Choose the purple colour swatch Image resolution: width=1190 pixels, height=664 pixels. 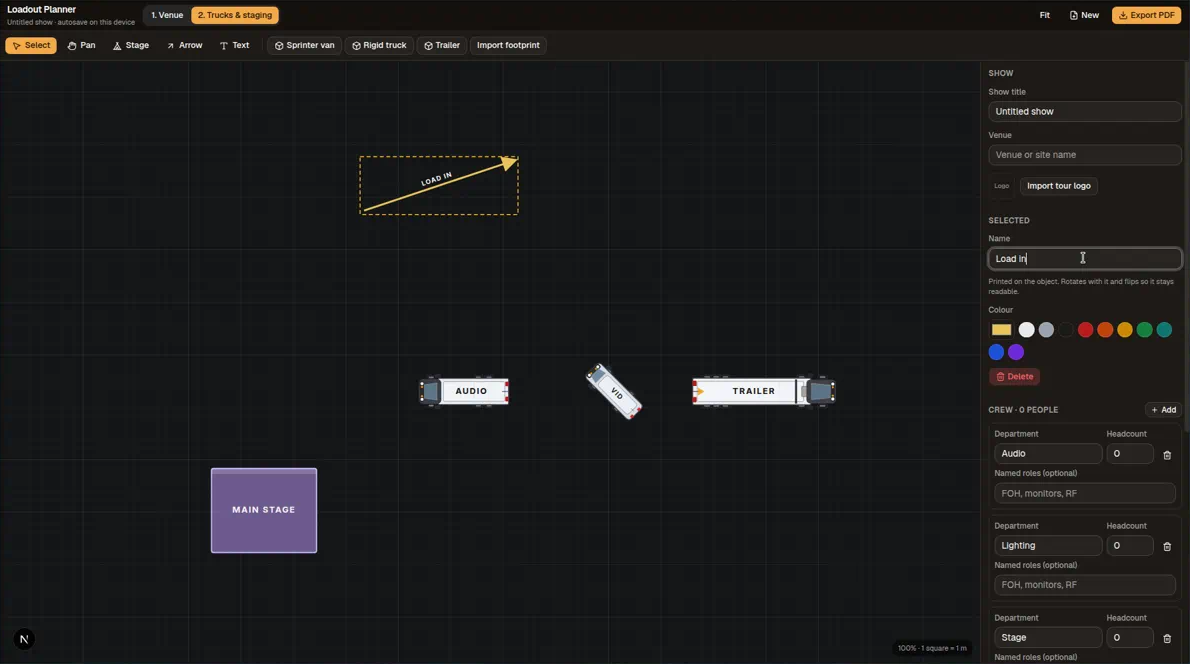tap(1016, 352)
